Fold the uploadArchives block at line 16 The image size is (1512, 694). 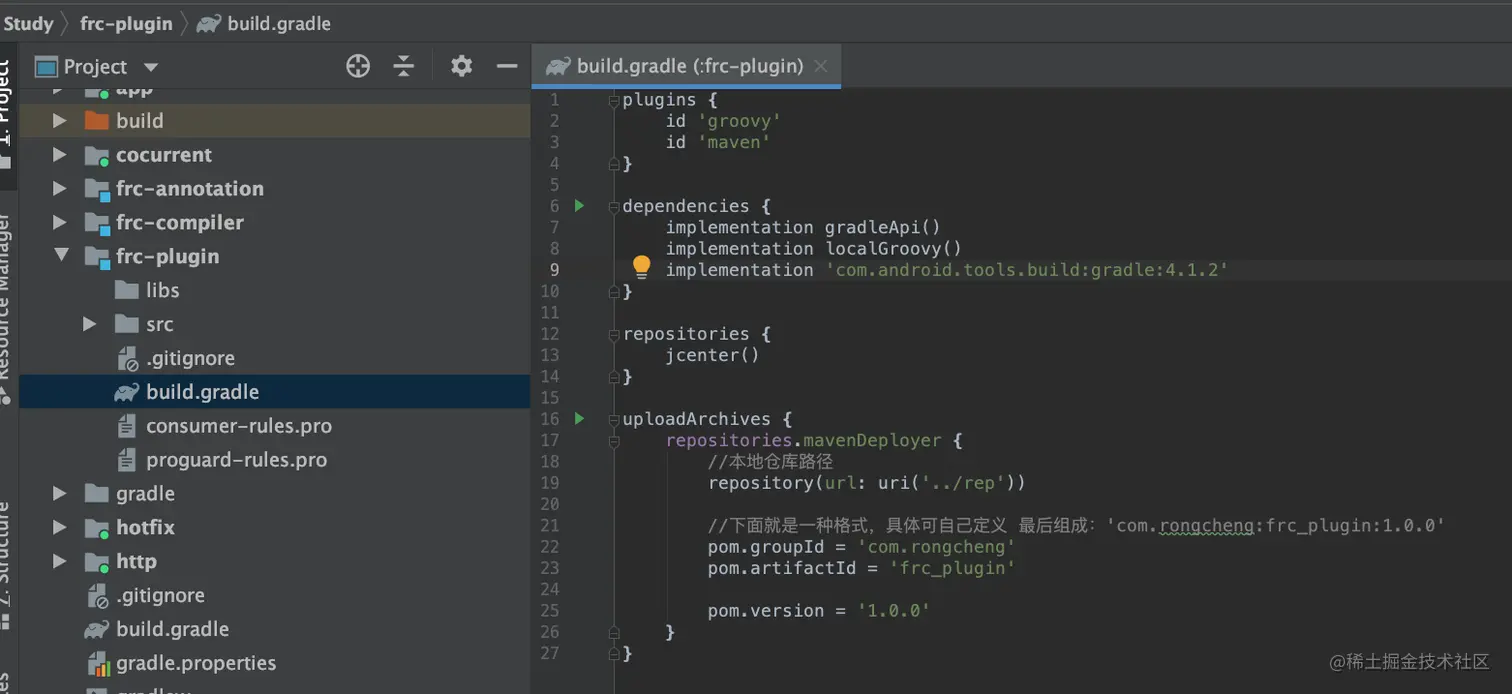[x=614, y=419]
